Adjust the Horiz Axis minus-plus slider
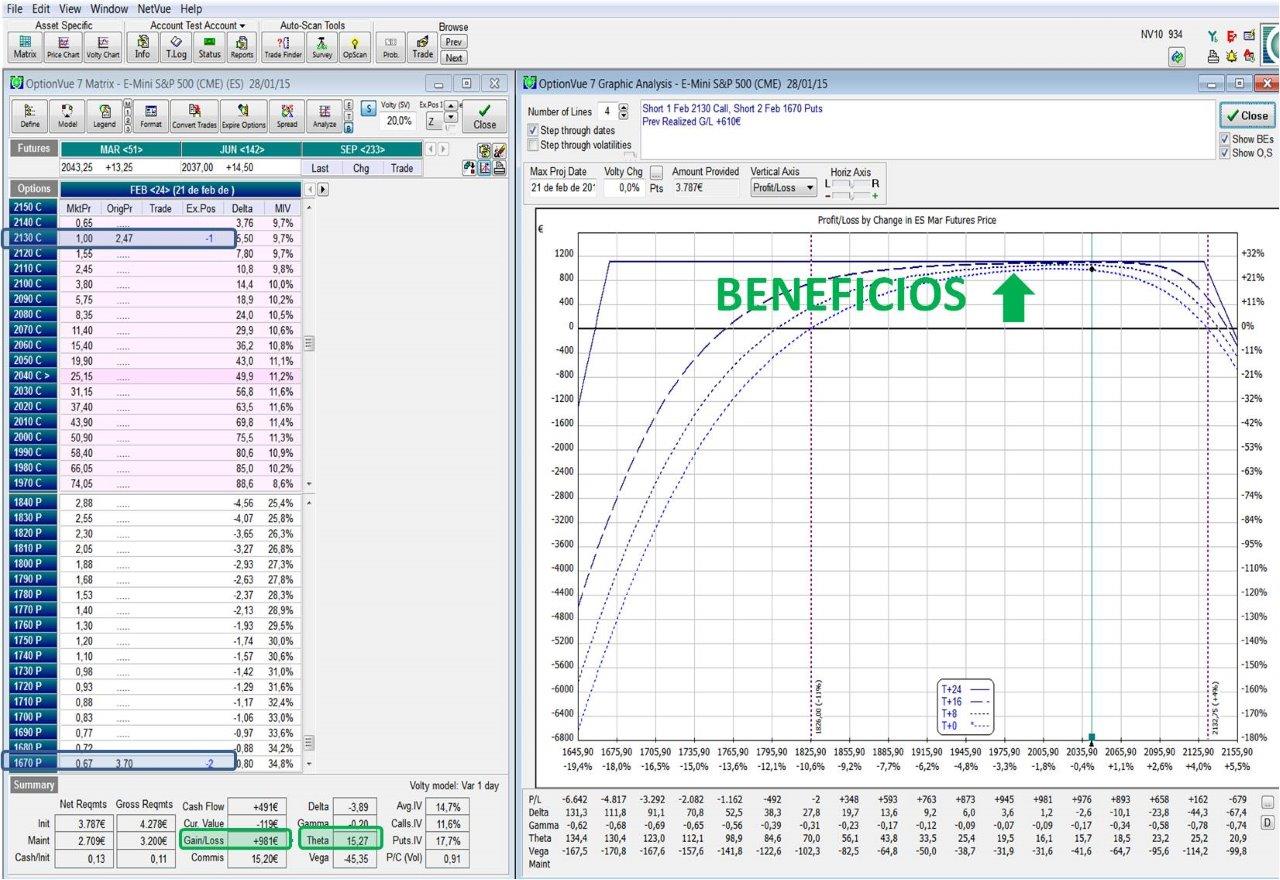 (x=850, y=196)
